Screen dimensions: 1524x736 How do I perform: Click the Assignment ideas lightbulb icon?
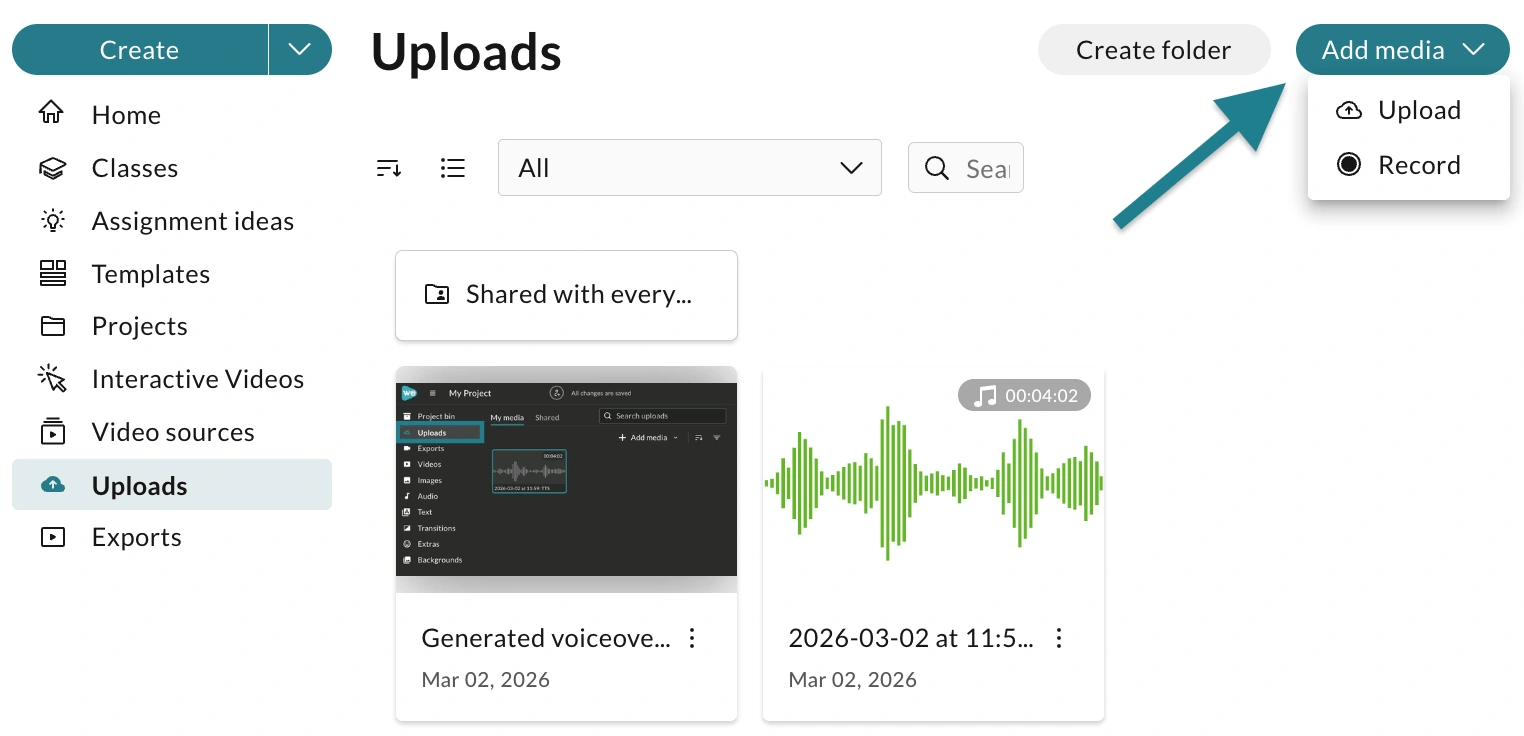[52, 220]
